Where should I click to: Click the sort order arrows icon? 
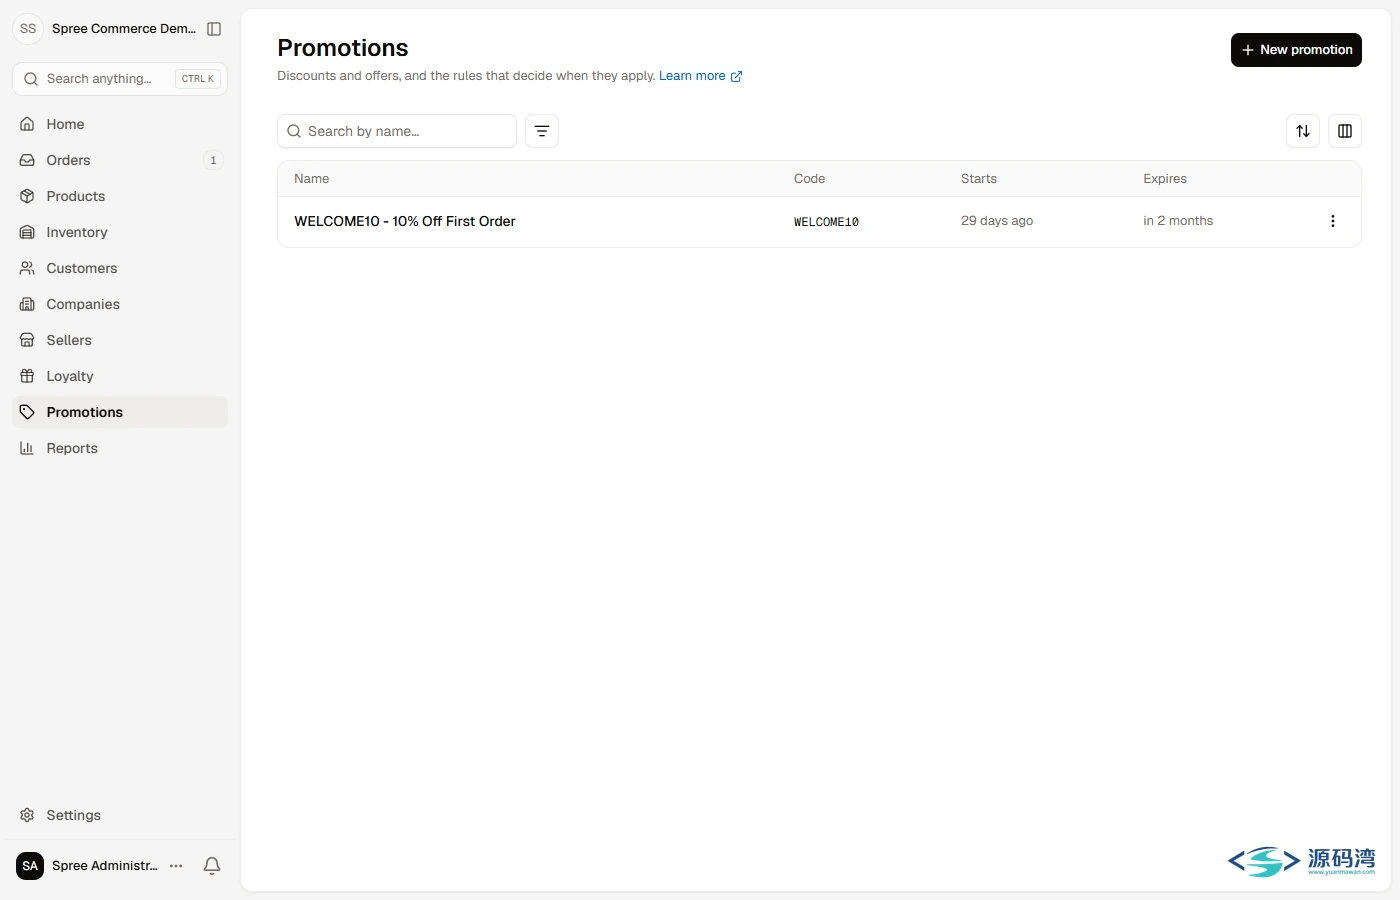coord(1303,131)
